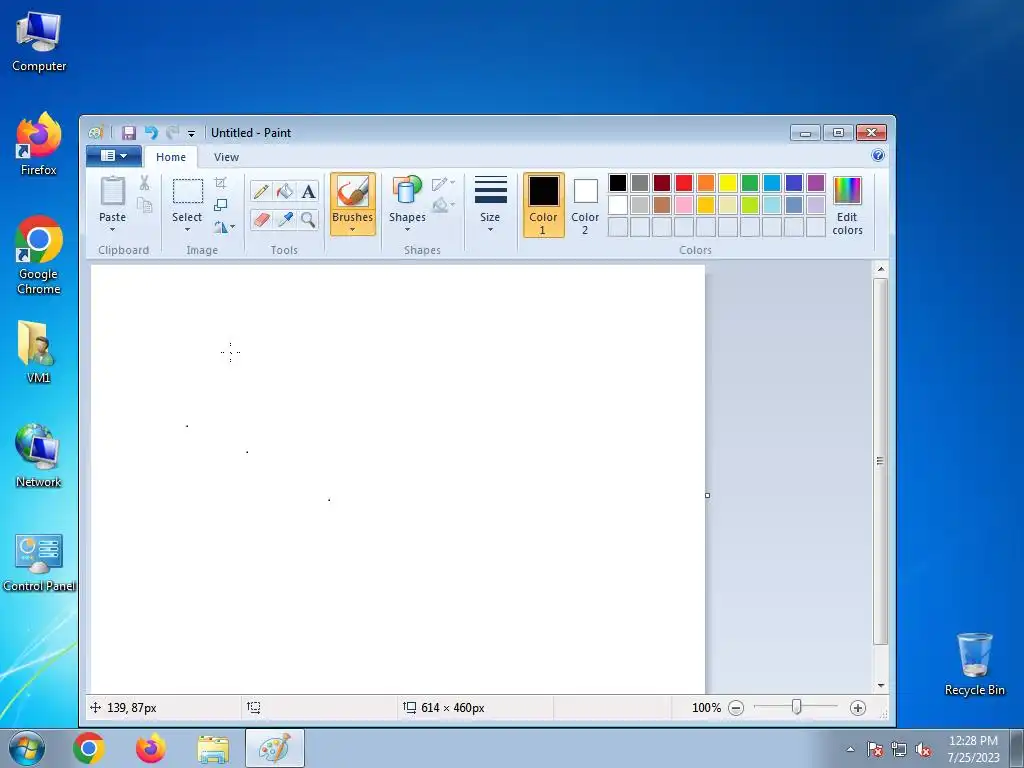Click the muted volume tray icon
The width and height of the screenshot is (1024, 768).
tap(923, 750)
